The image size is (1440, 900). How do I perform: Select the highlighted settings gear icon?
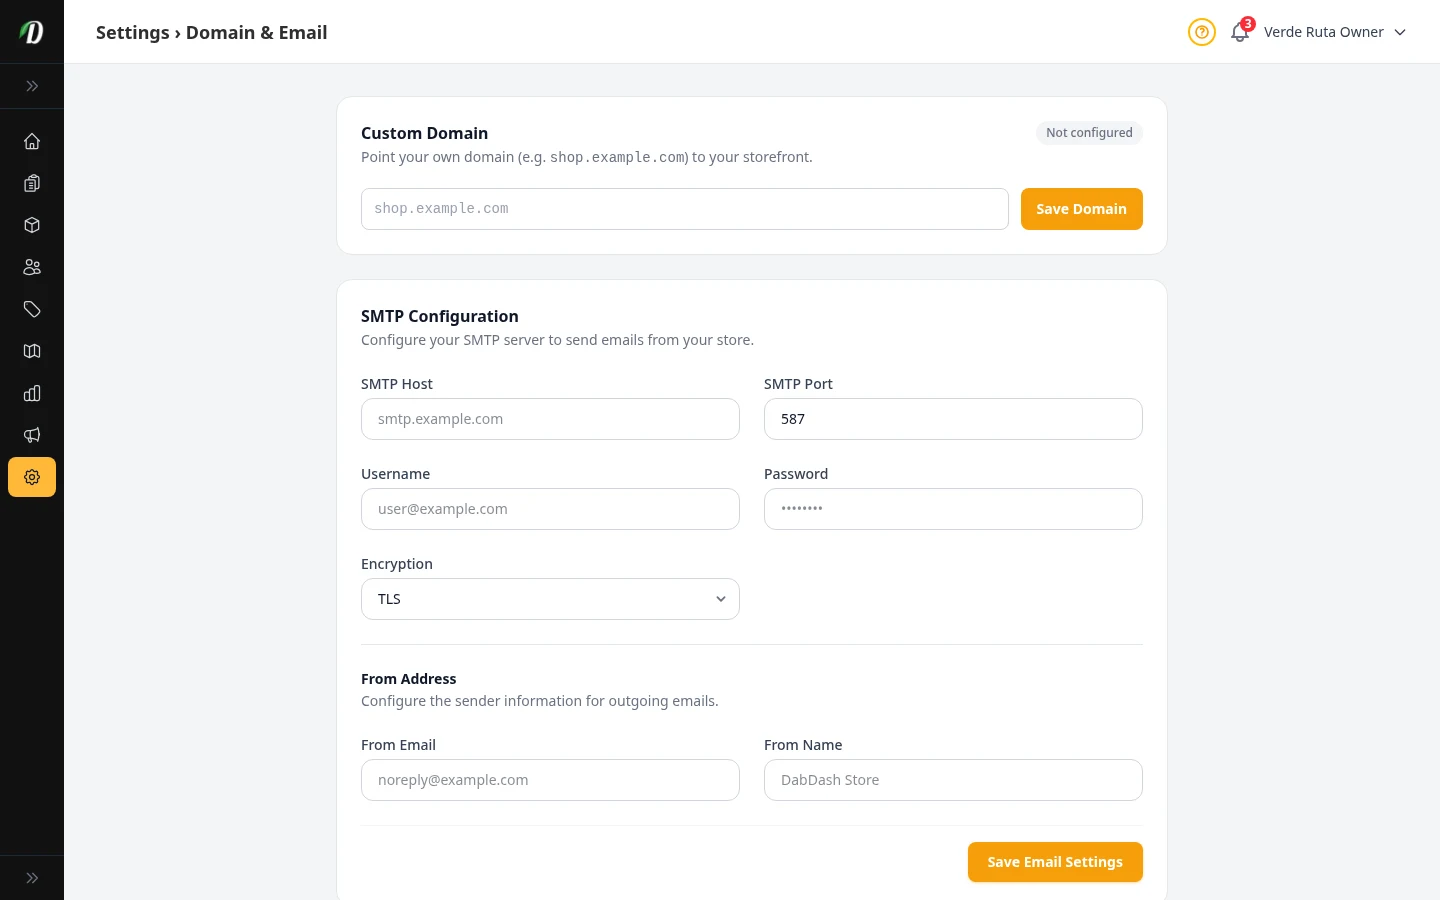[32, 477]
